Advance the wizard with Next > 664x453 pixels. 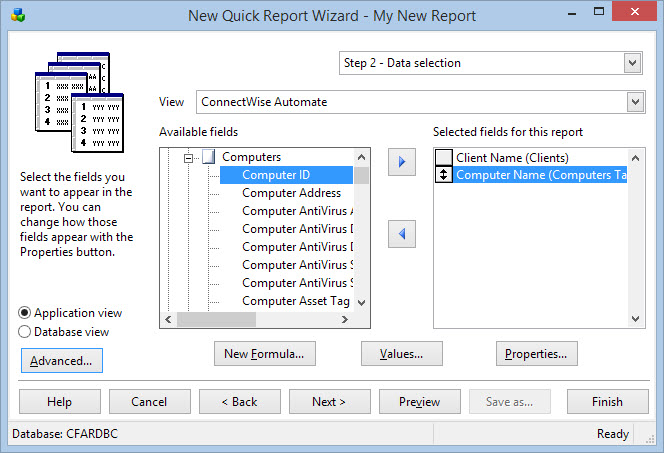[329, 401]
